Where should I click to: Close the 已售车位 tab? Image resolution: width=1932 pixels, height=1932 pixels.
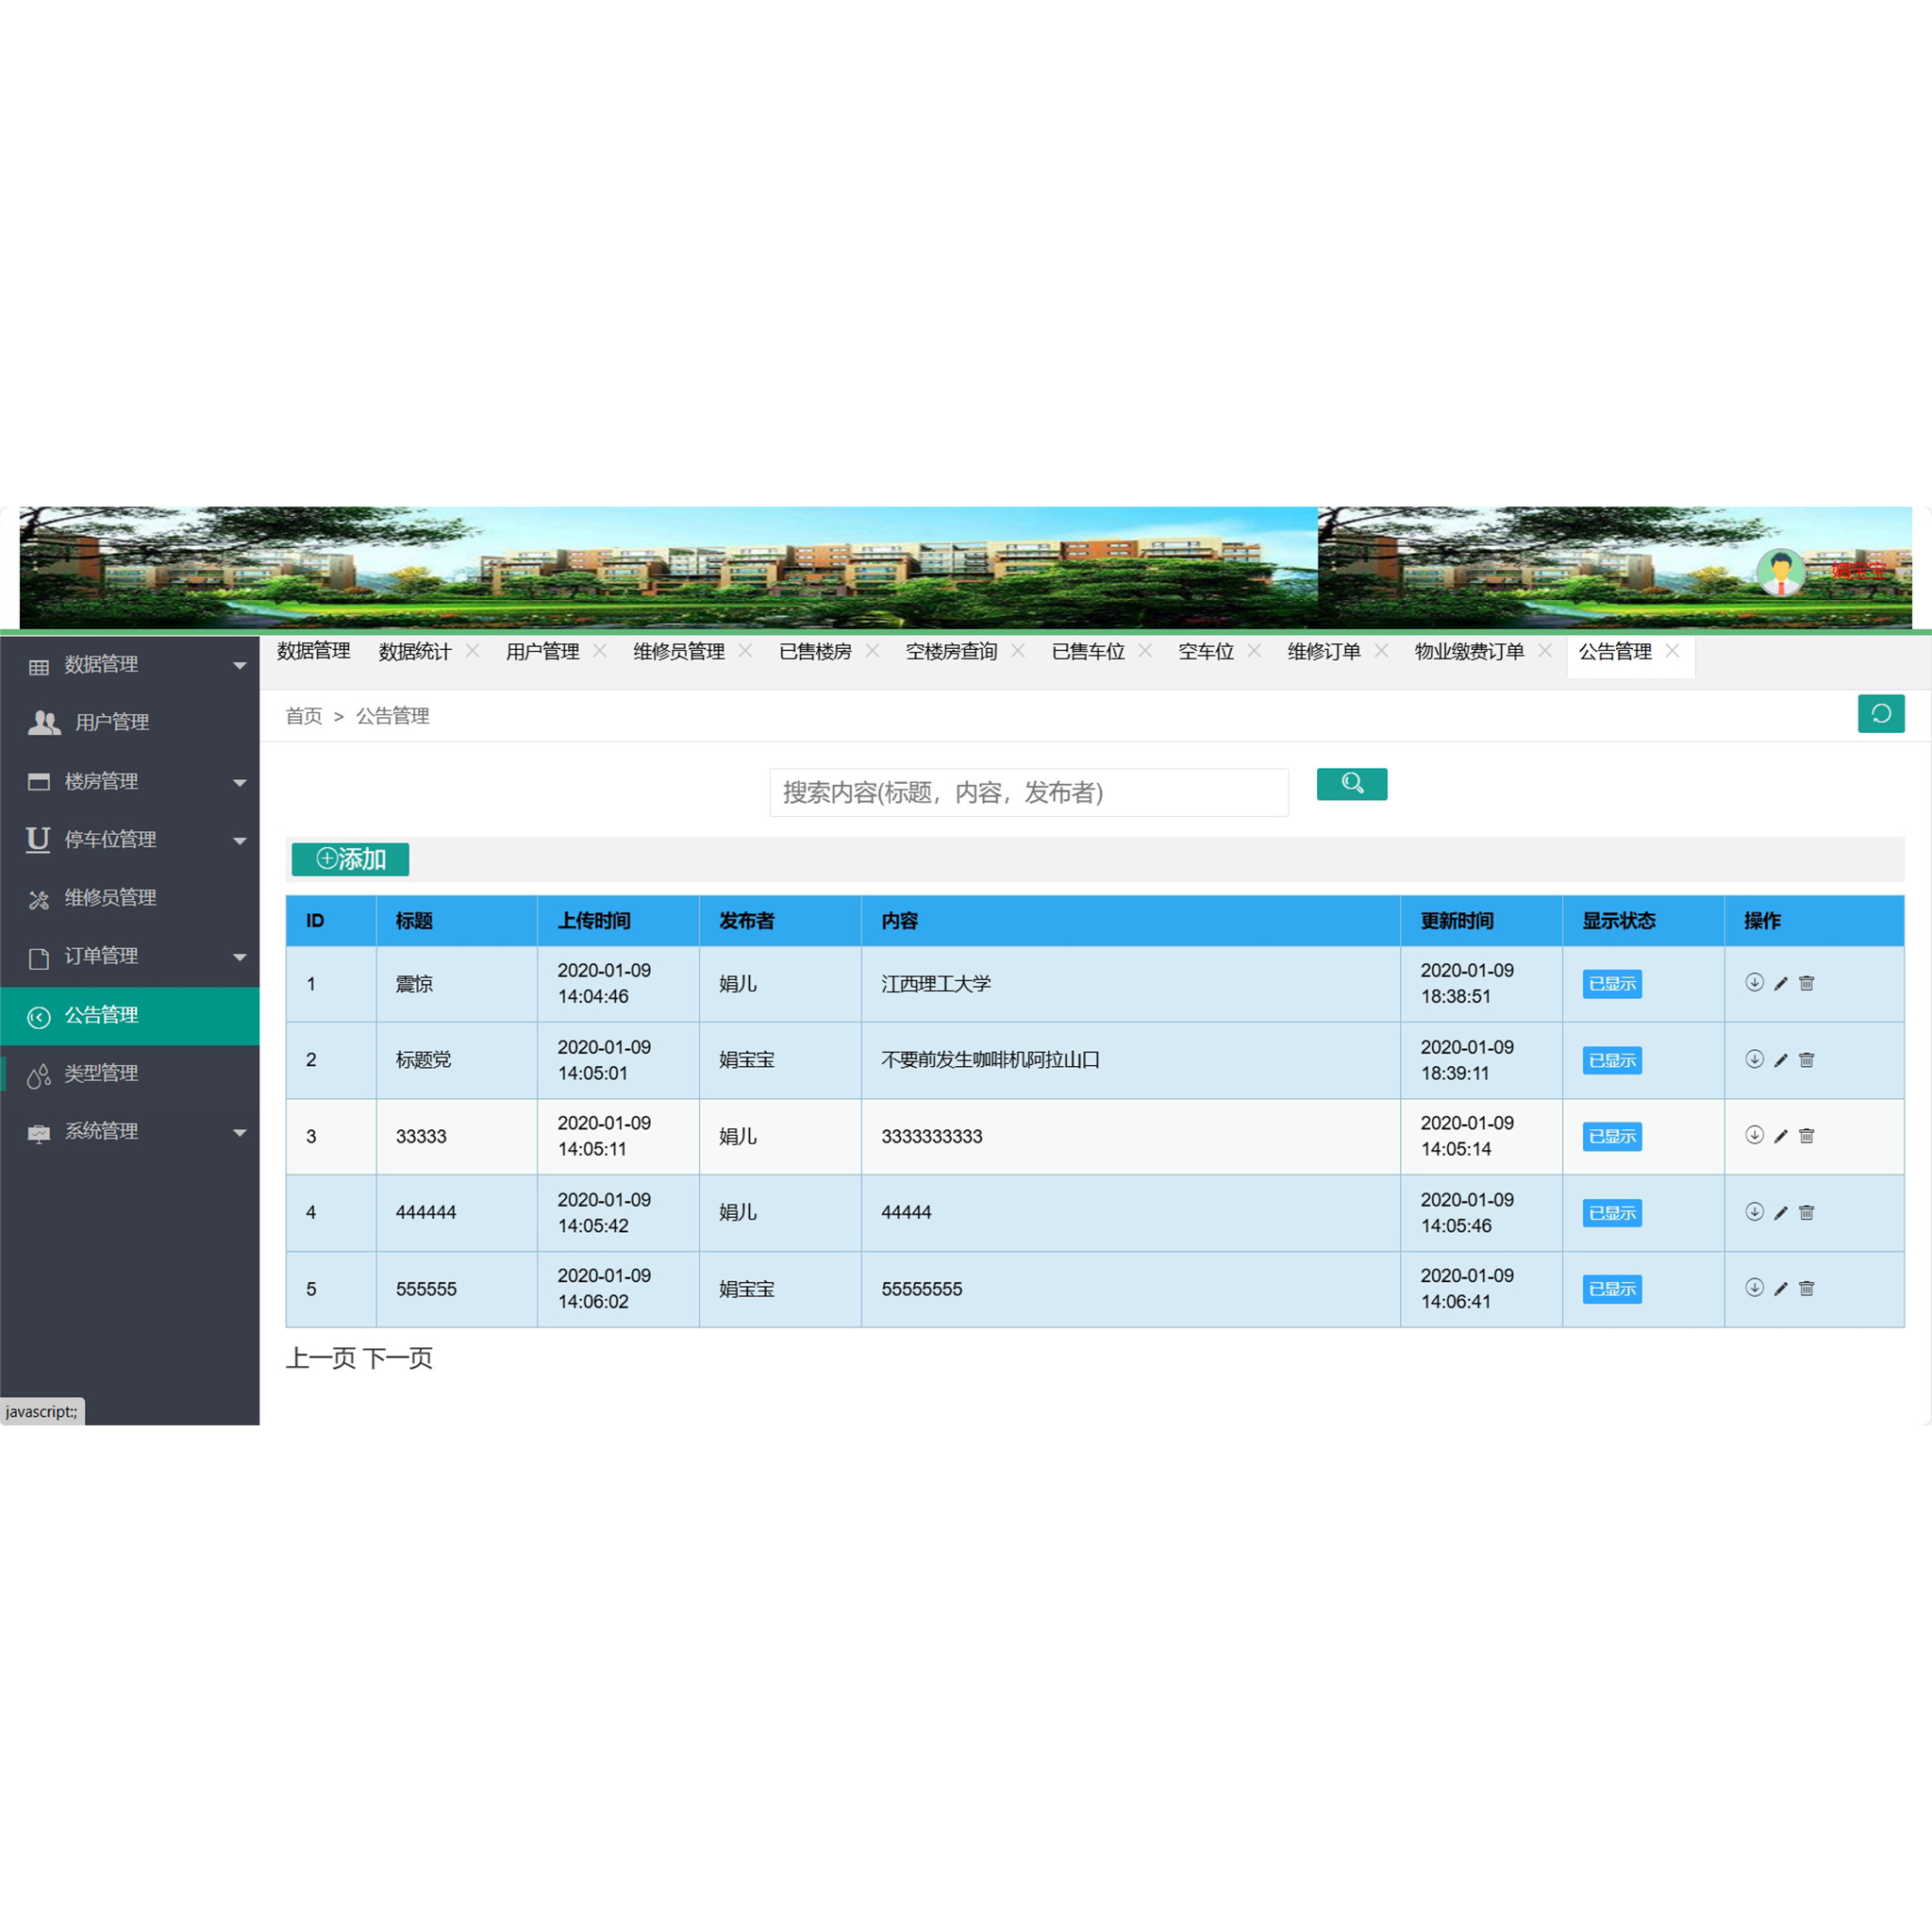point(1145,650)
